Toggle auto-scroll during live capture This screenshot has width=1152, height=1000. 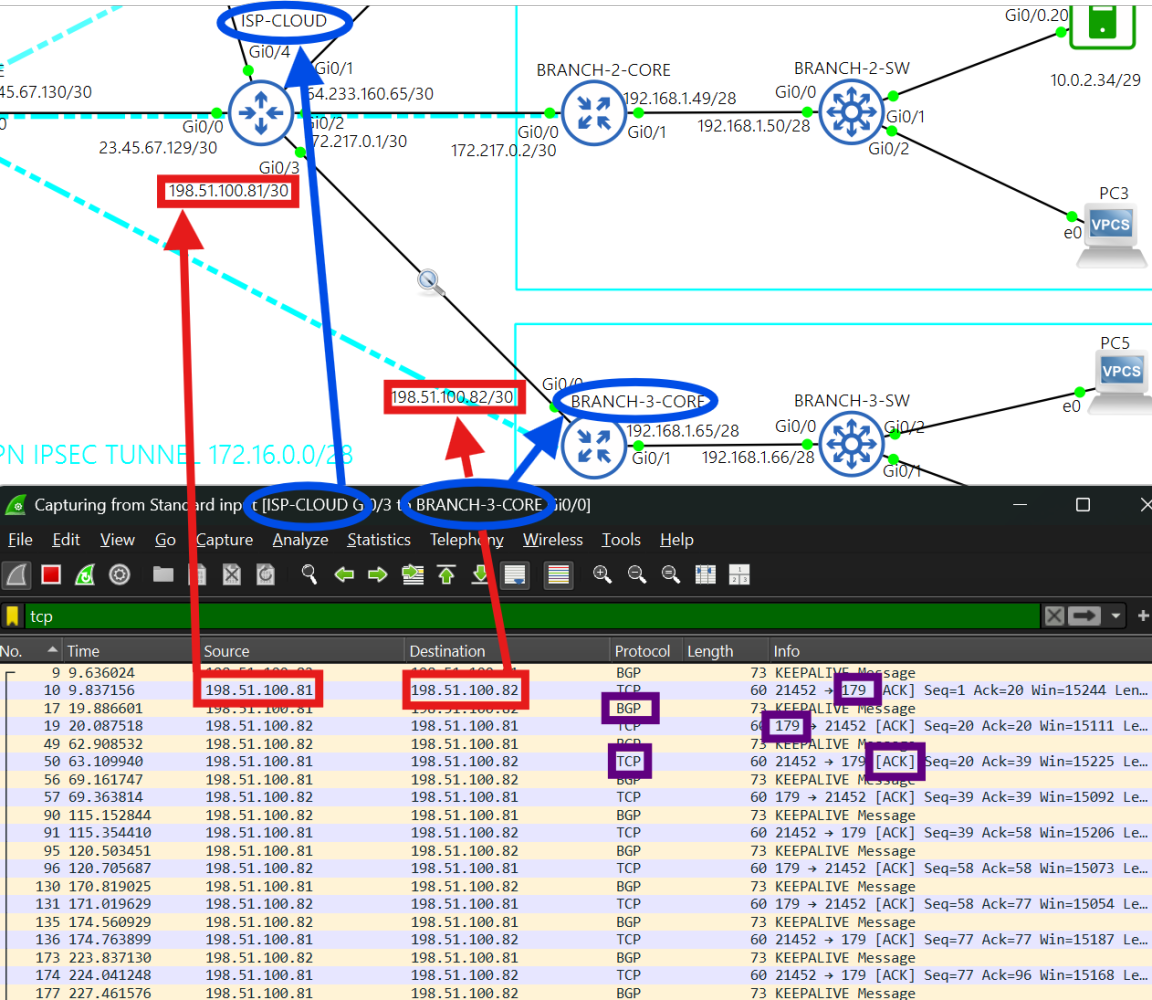515,575
